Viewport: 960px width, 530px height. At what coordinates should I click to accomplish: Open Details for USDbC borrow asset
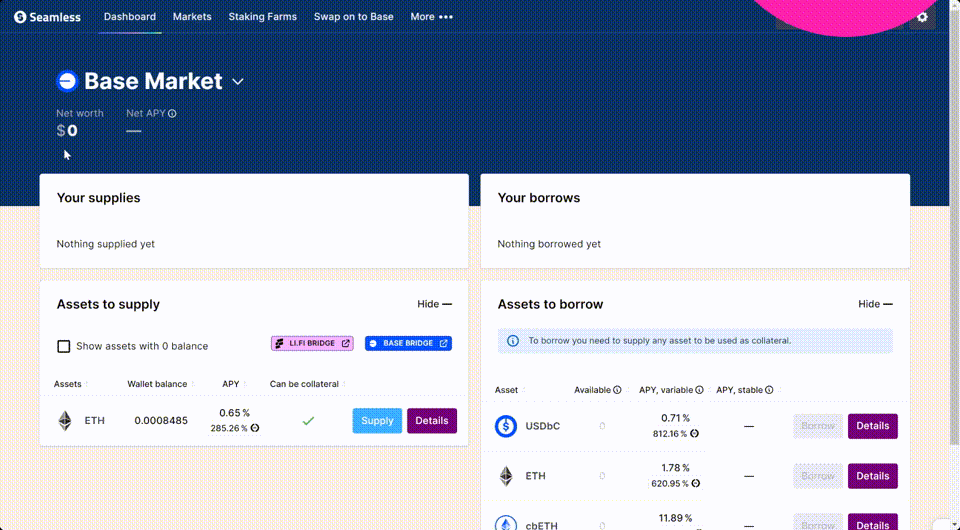[x=872, y=426]
